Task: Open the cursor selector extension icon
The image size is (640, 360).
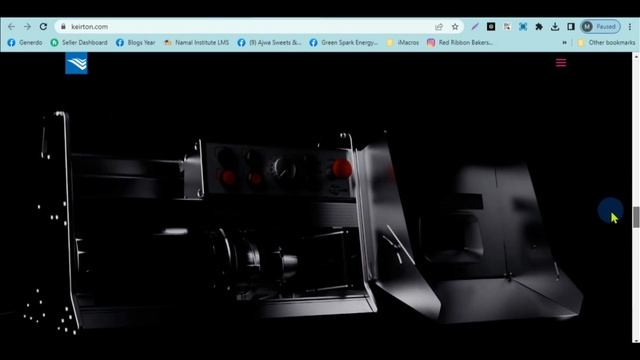Action: 507,27
